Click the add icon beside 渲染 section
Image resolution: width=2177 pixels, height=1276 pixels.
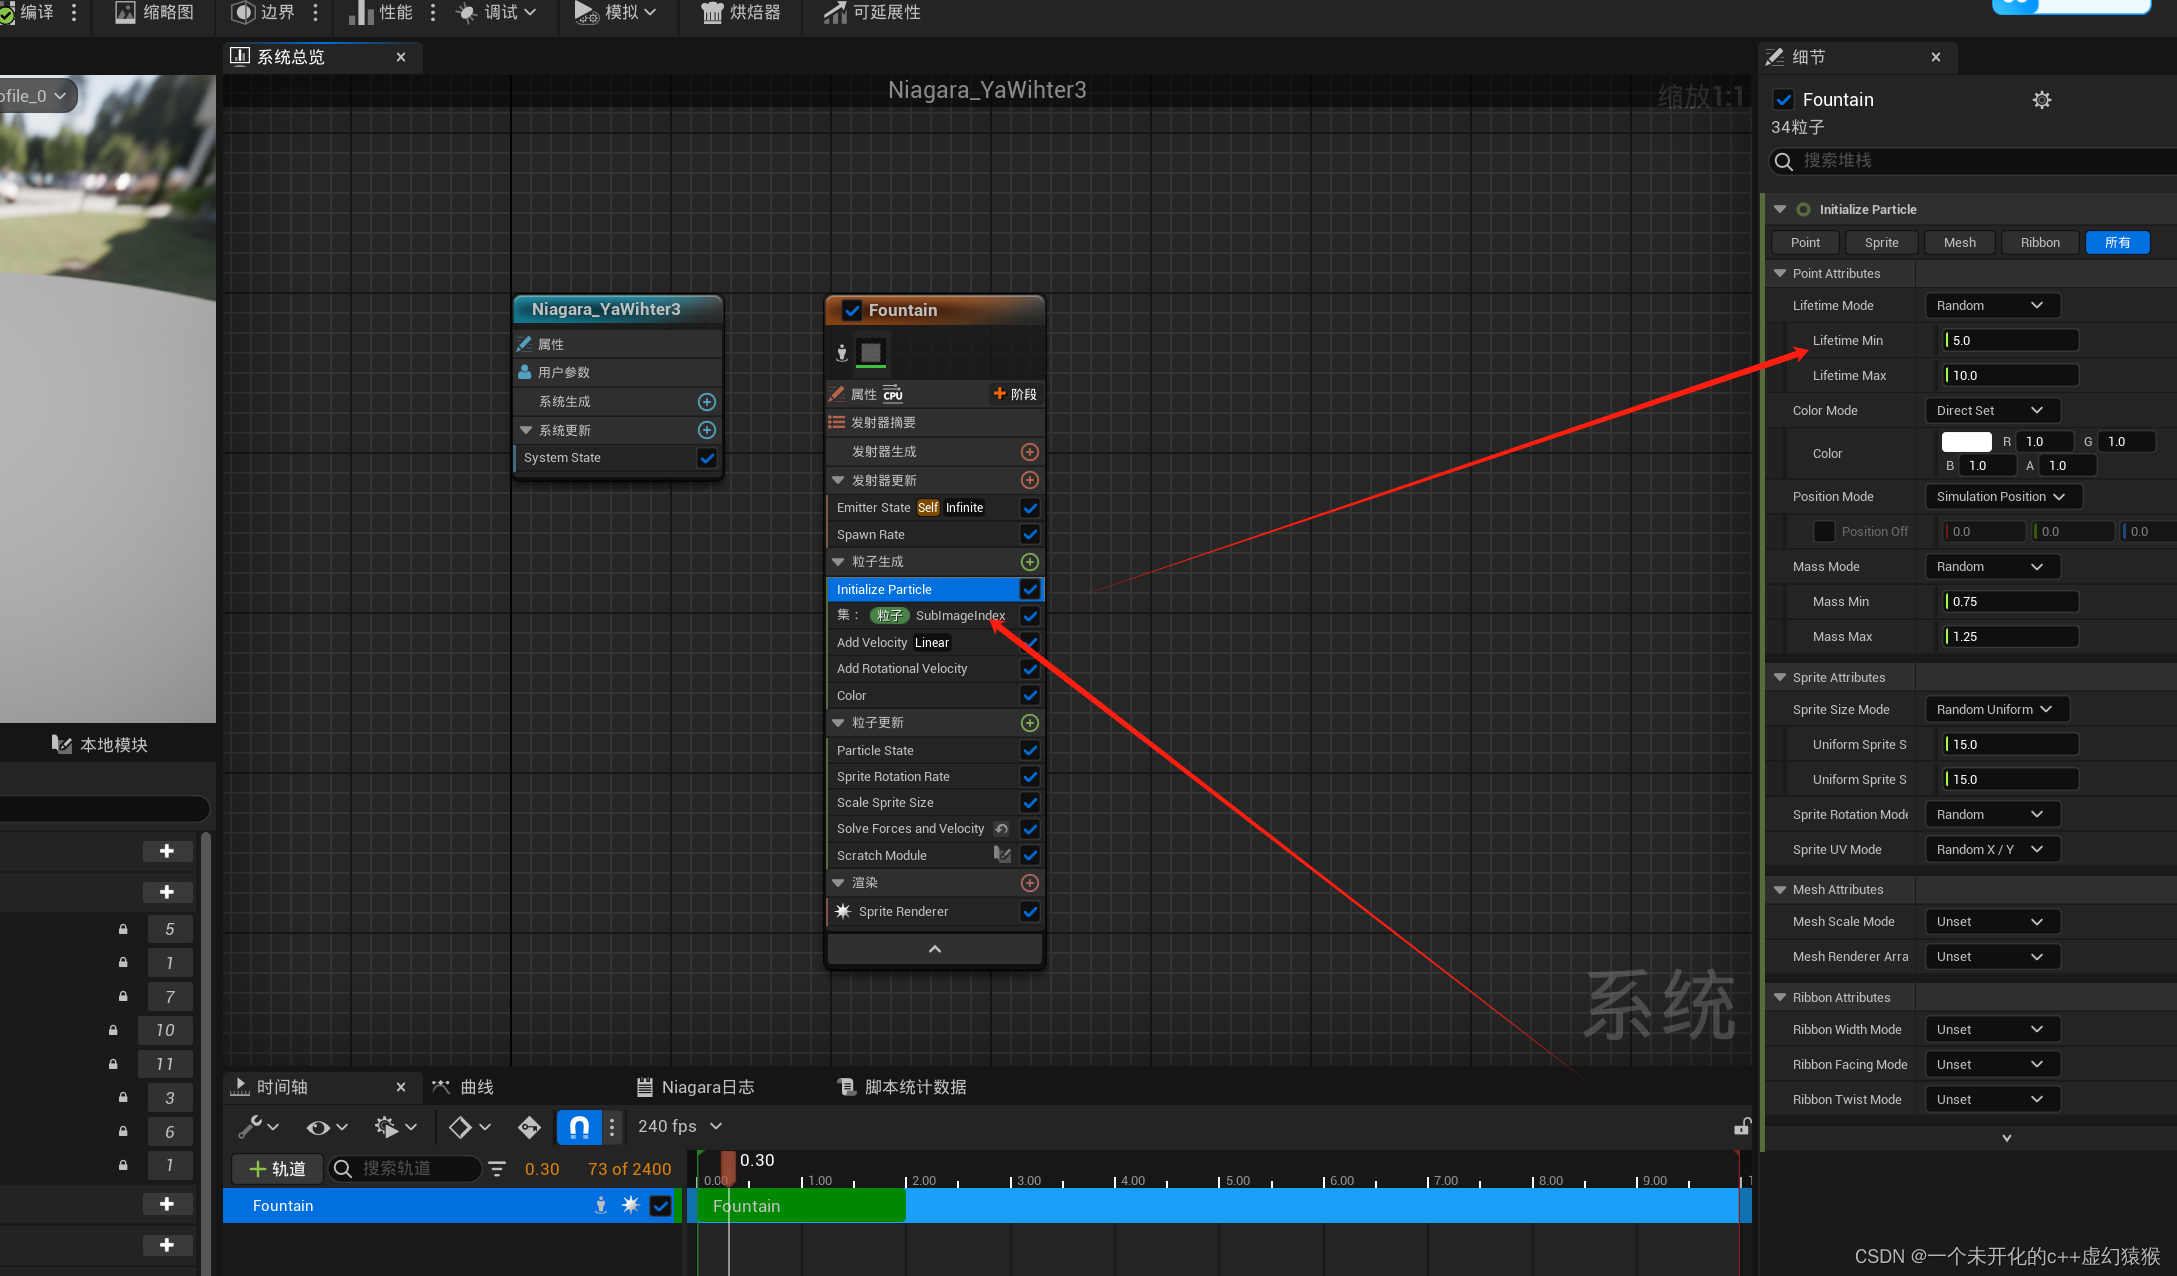coord(1029,883)
